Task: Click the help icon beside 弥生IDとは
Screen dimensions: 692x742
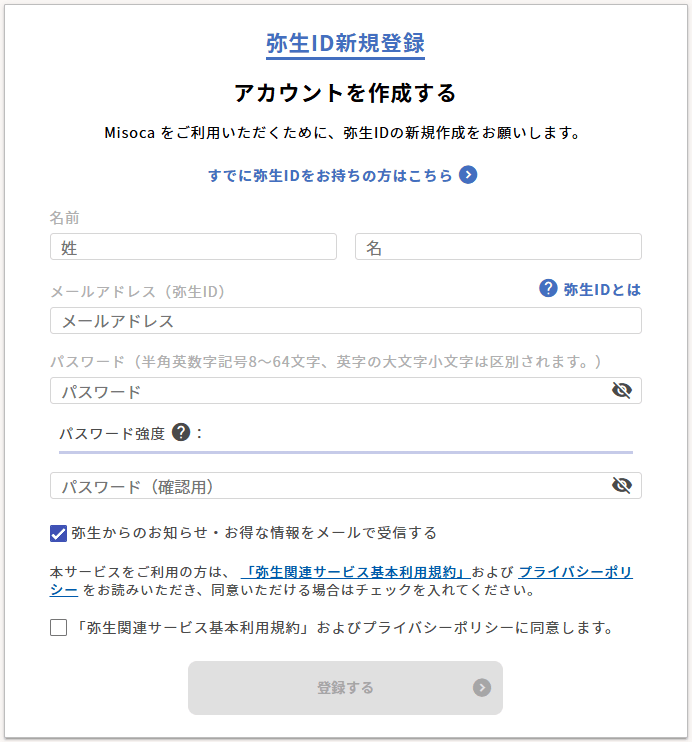Action: pyautogui.click(x=548, y=289)
